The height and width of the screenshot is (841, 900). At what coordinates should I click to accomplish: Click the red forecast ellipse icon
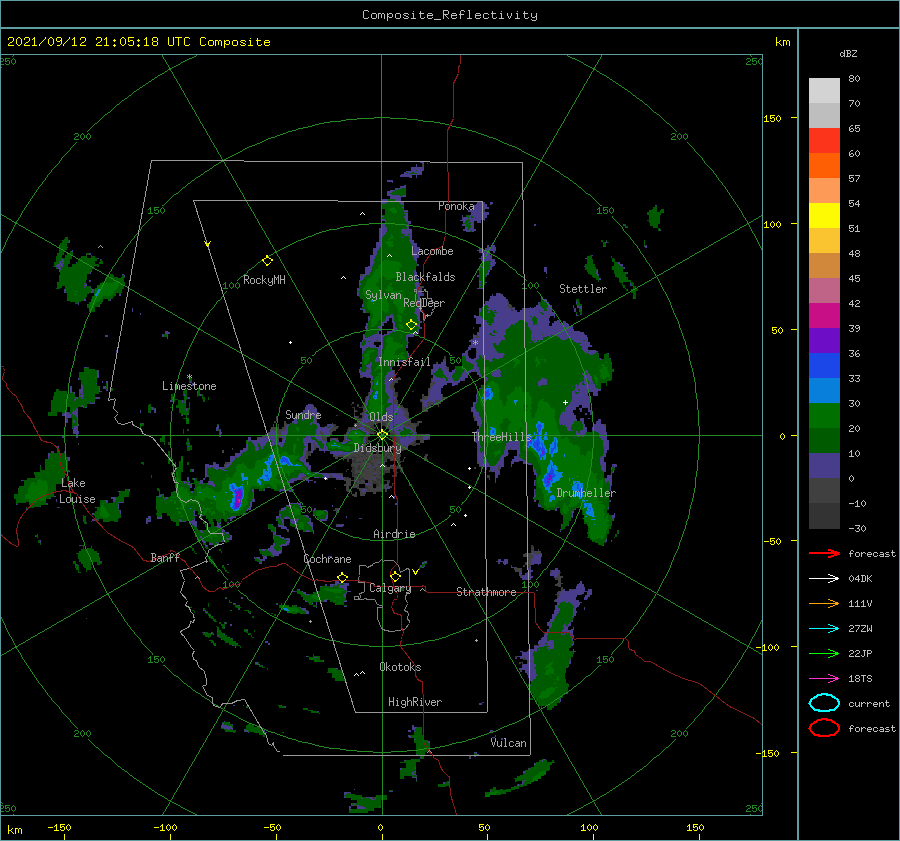point(824,728)
